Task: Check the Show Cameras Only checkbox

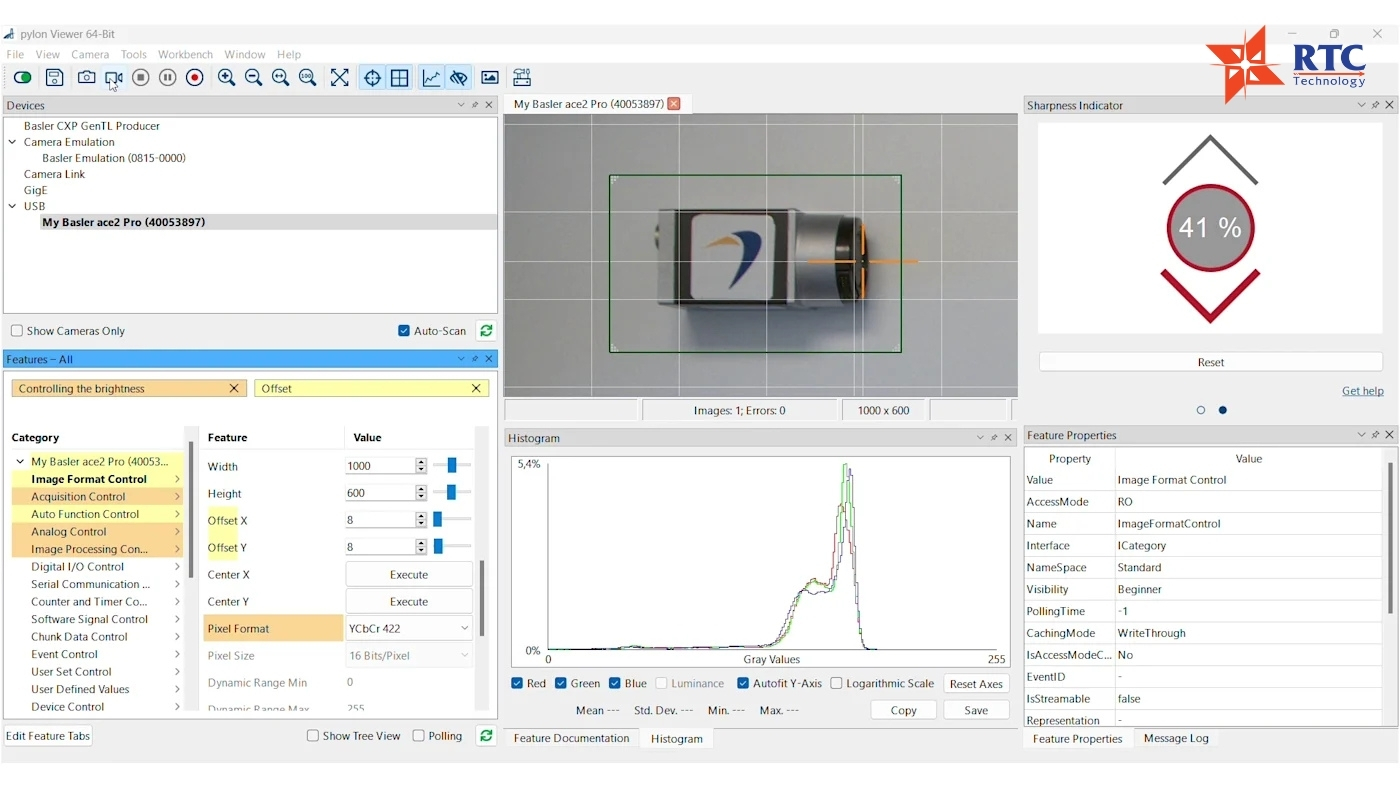Action: click(x=17, y=331)
